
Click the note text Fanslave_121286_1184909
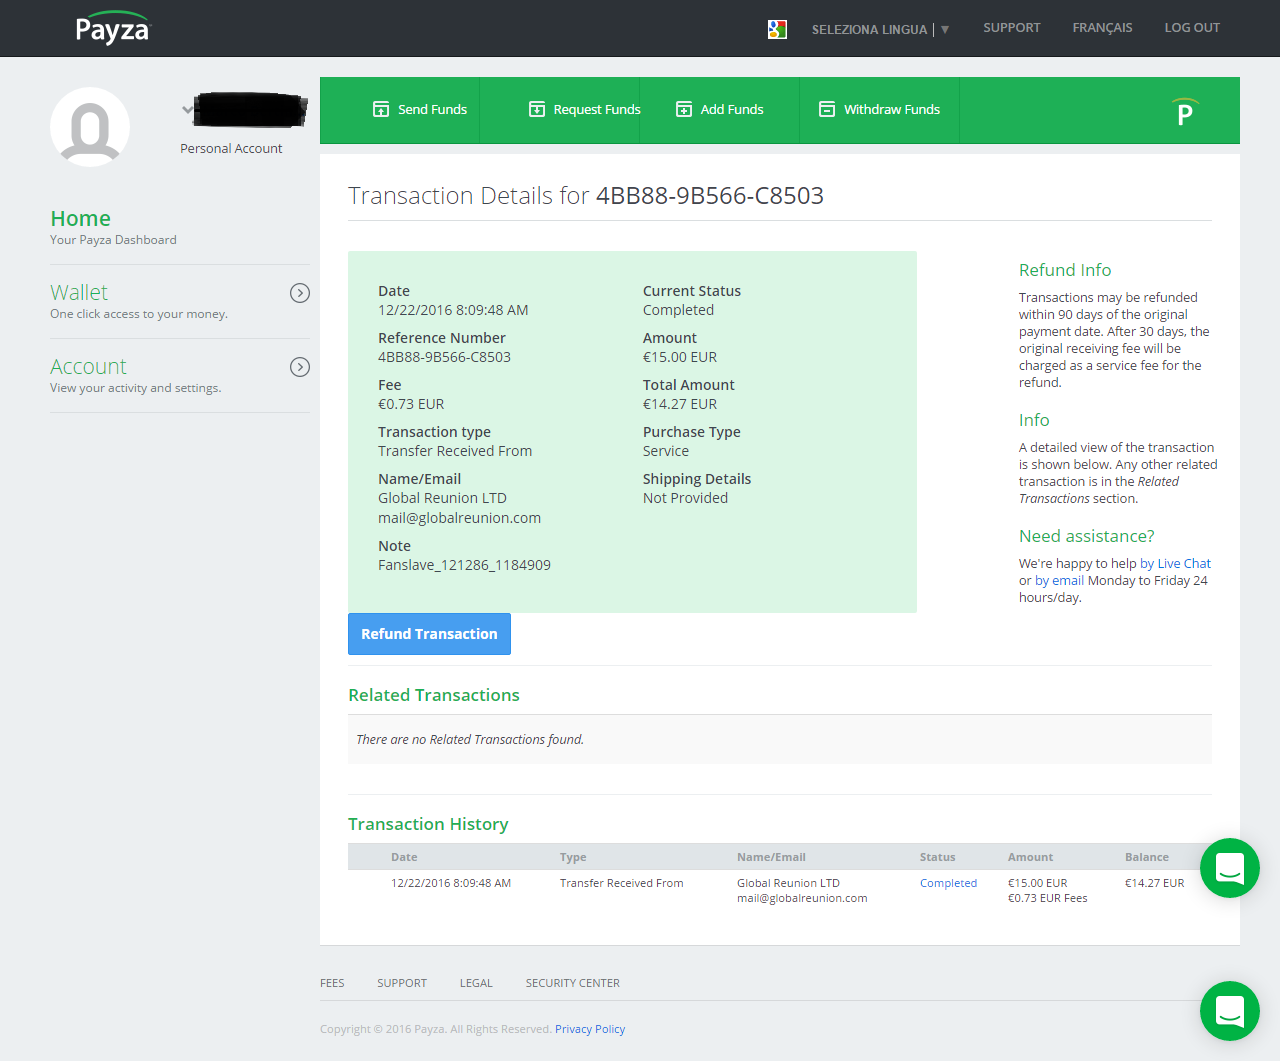coord(464,565)
